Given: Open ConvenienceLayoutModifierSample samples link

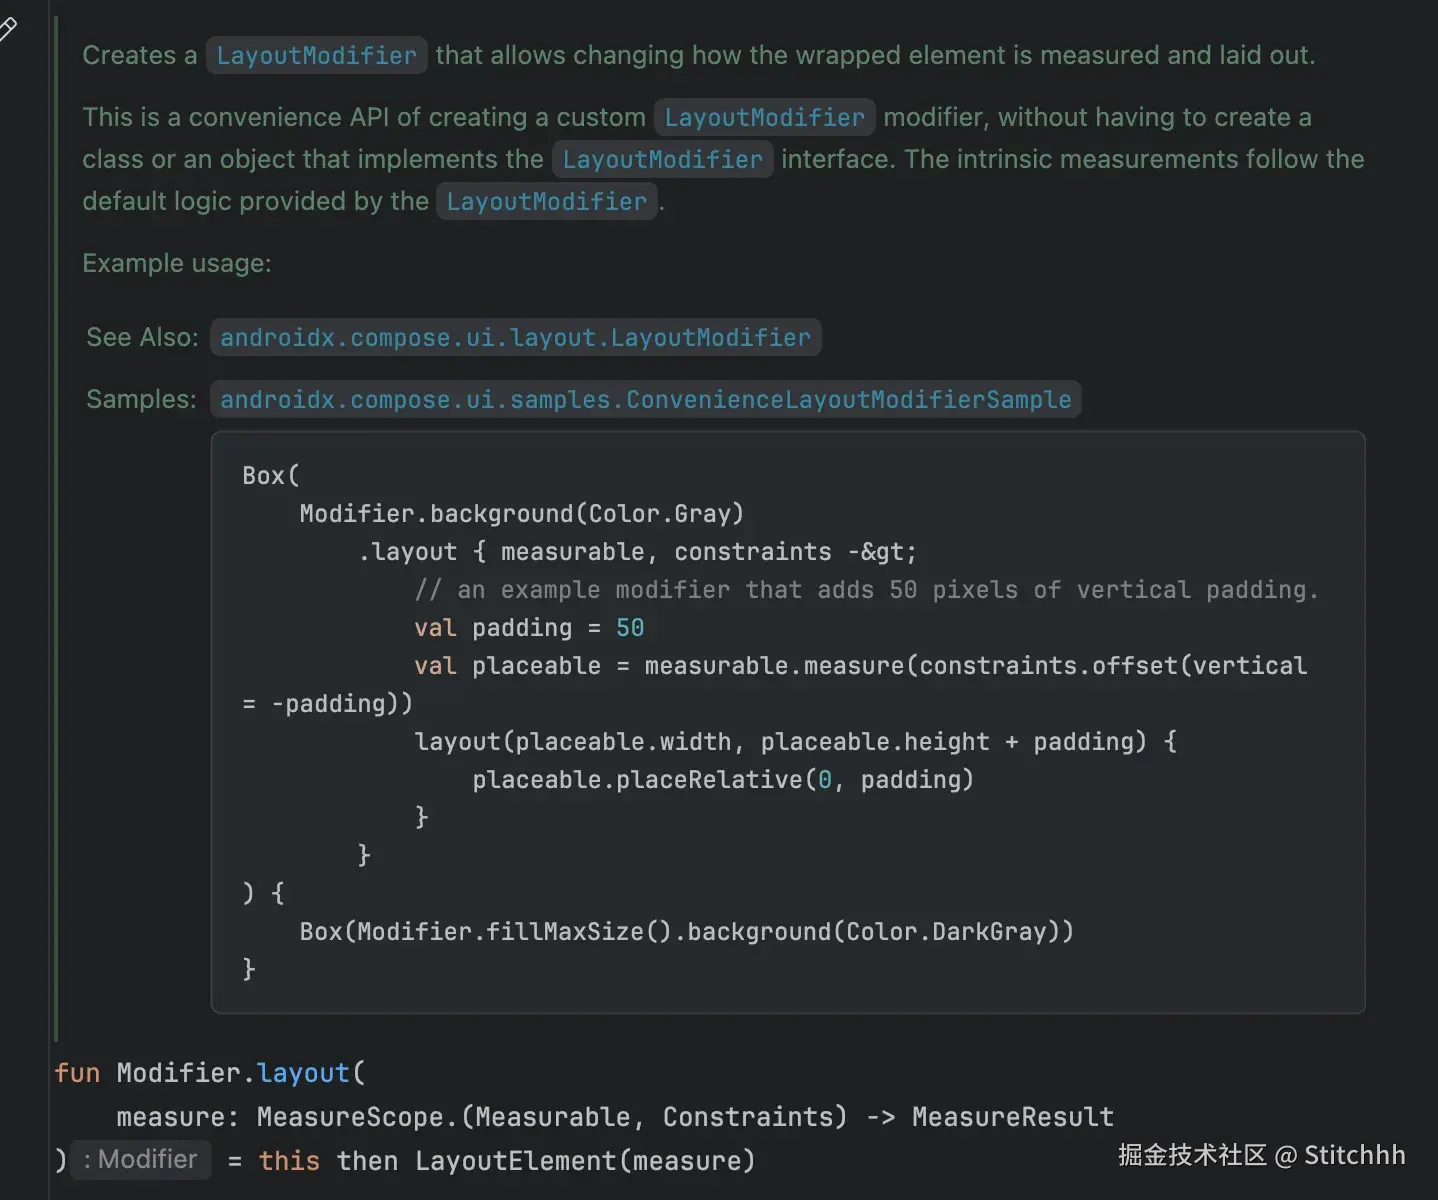Looking at the screenshot, I should [x=645, y=400].
